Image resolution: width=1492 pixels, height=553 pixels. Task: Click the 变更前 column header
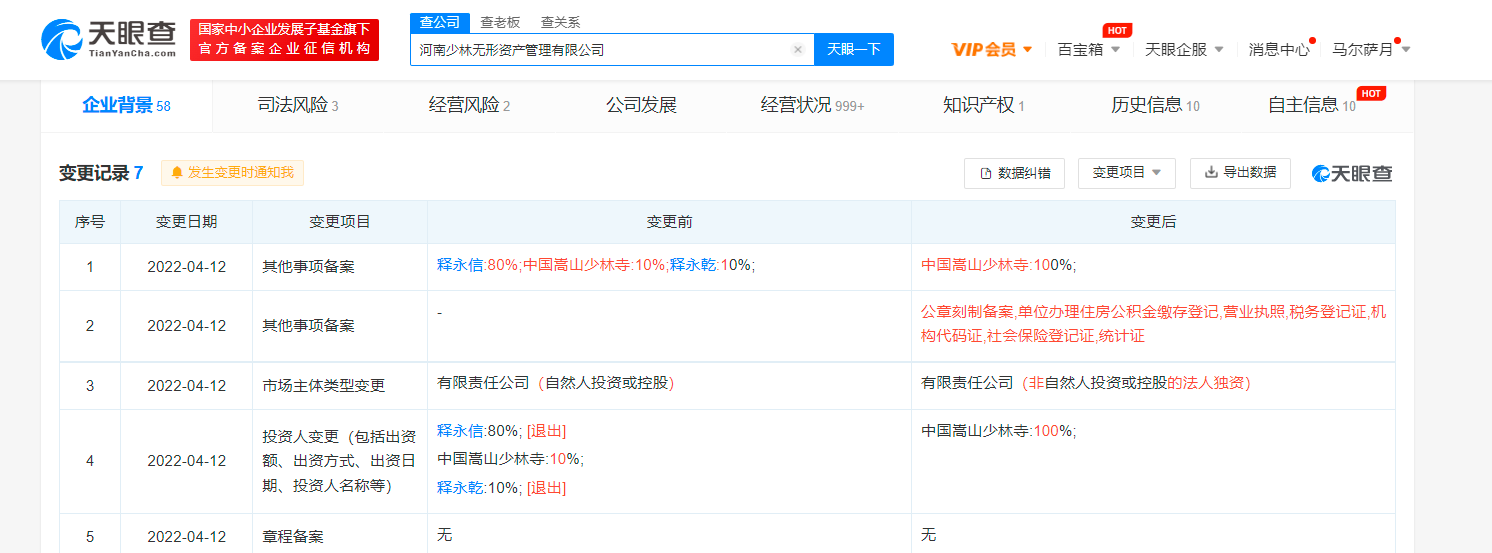(669, 222)
